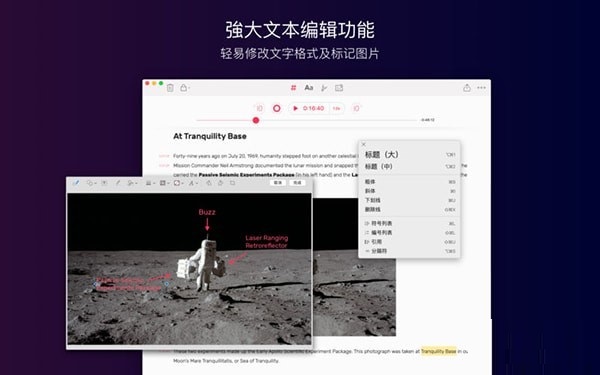600x375 pixels.
Task: Choose 编号列表 numbered list
Action: coord(409,232)
